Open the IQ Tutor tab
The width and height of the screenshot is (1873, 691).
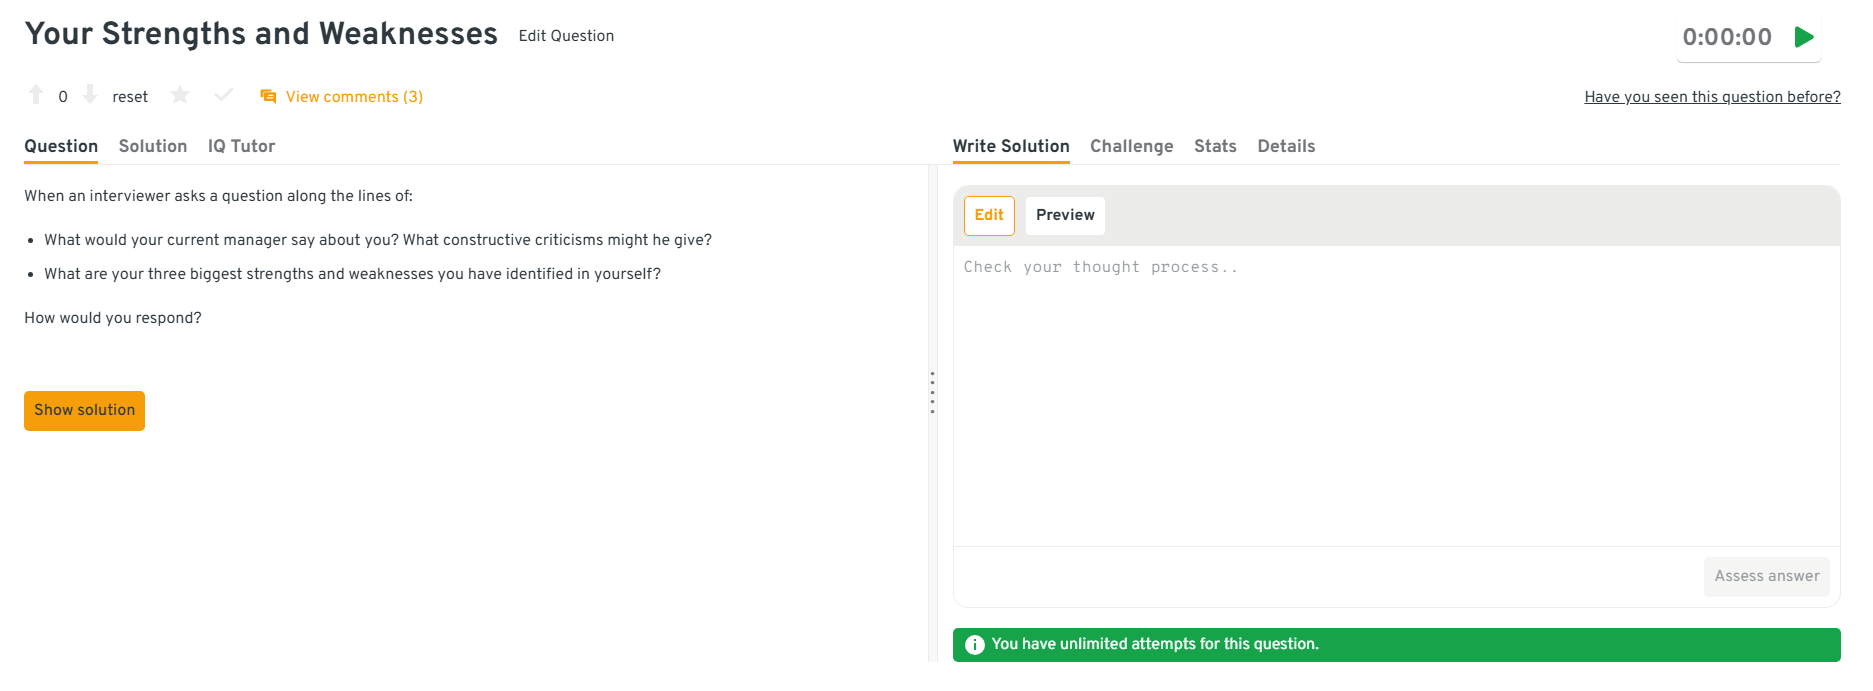pyautogui.click(x=241, y=146)
